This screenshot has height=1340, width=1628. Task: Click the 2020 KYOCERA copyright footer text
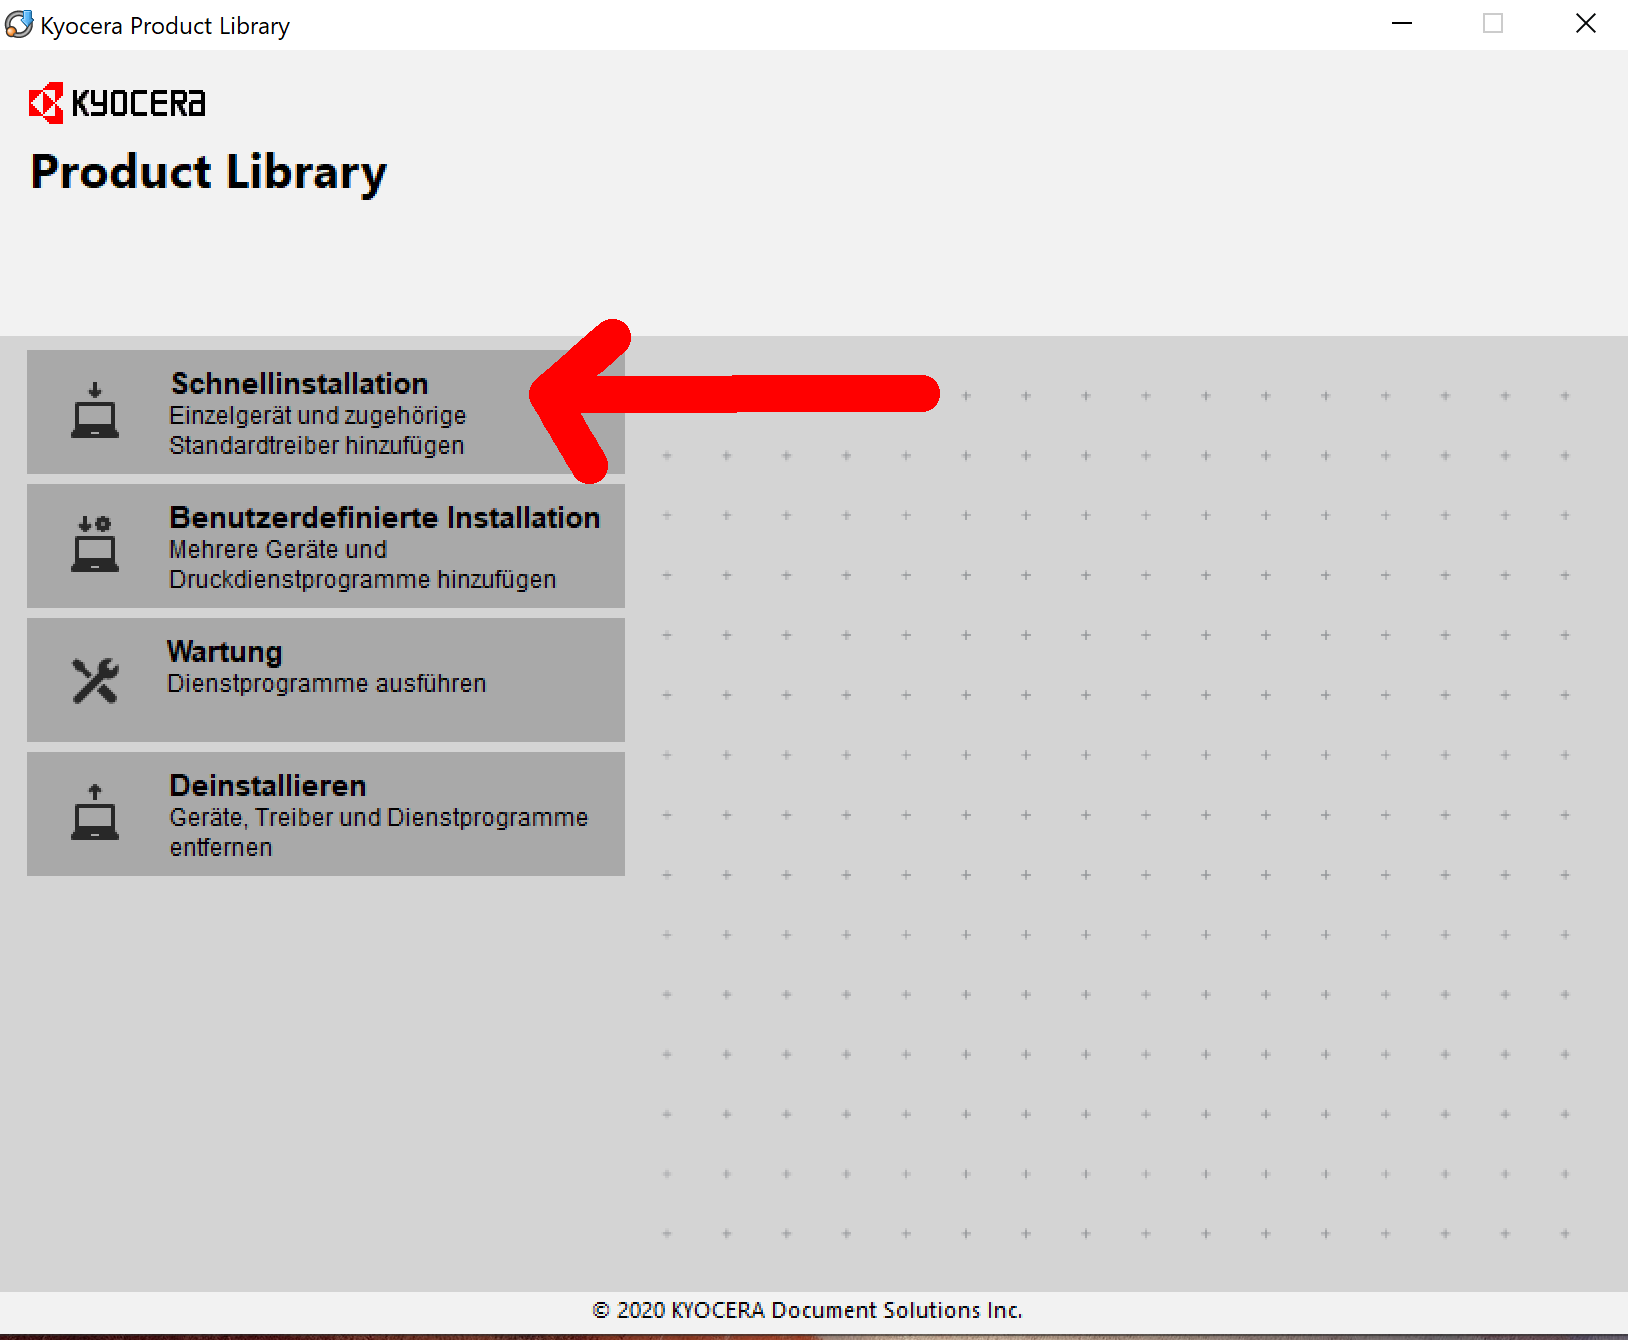tap(807, 1310)
